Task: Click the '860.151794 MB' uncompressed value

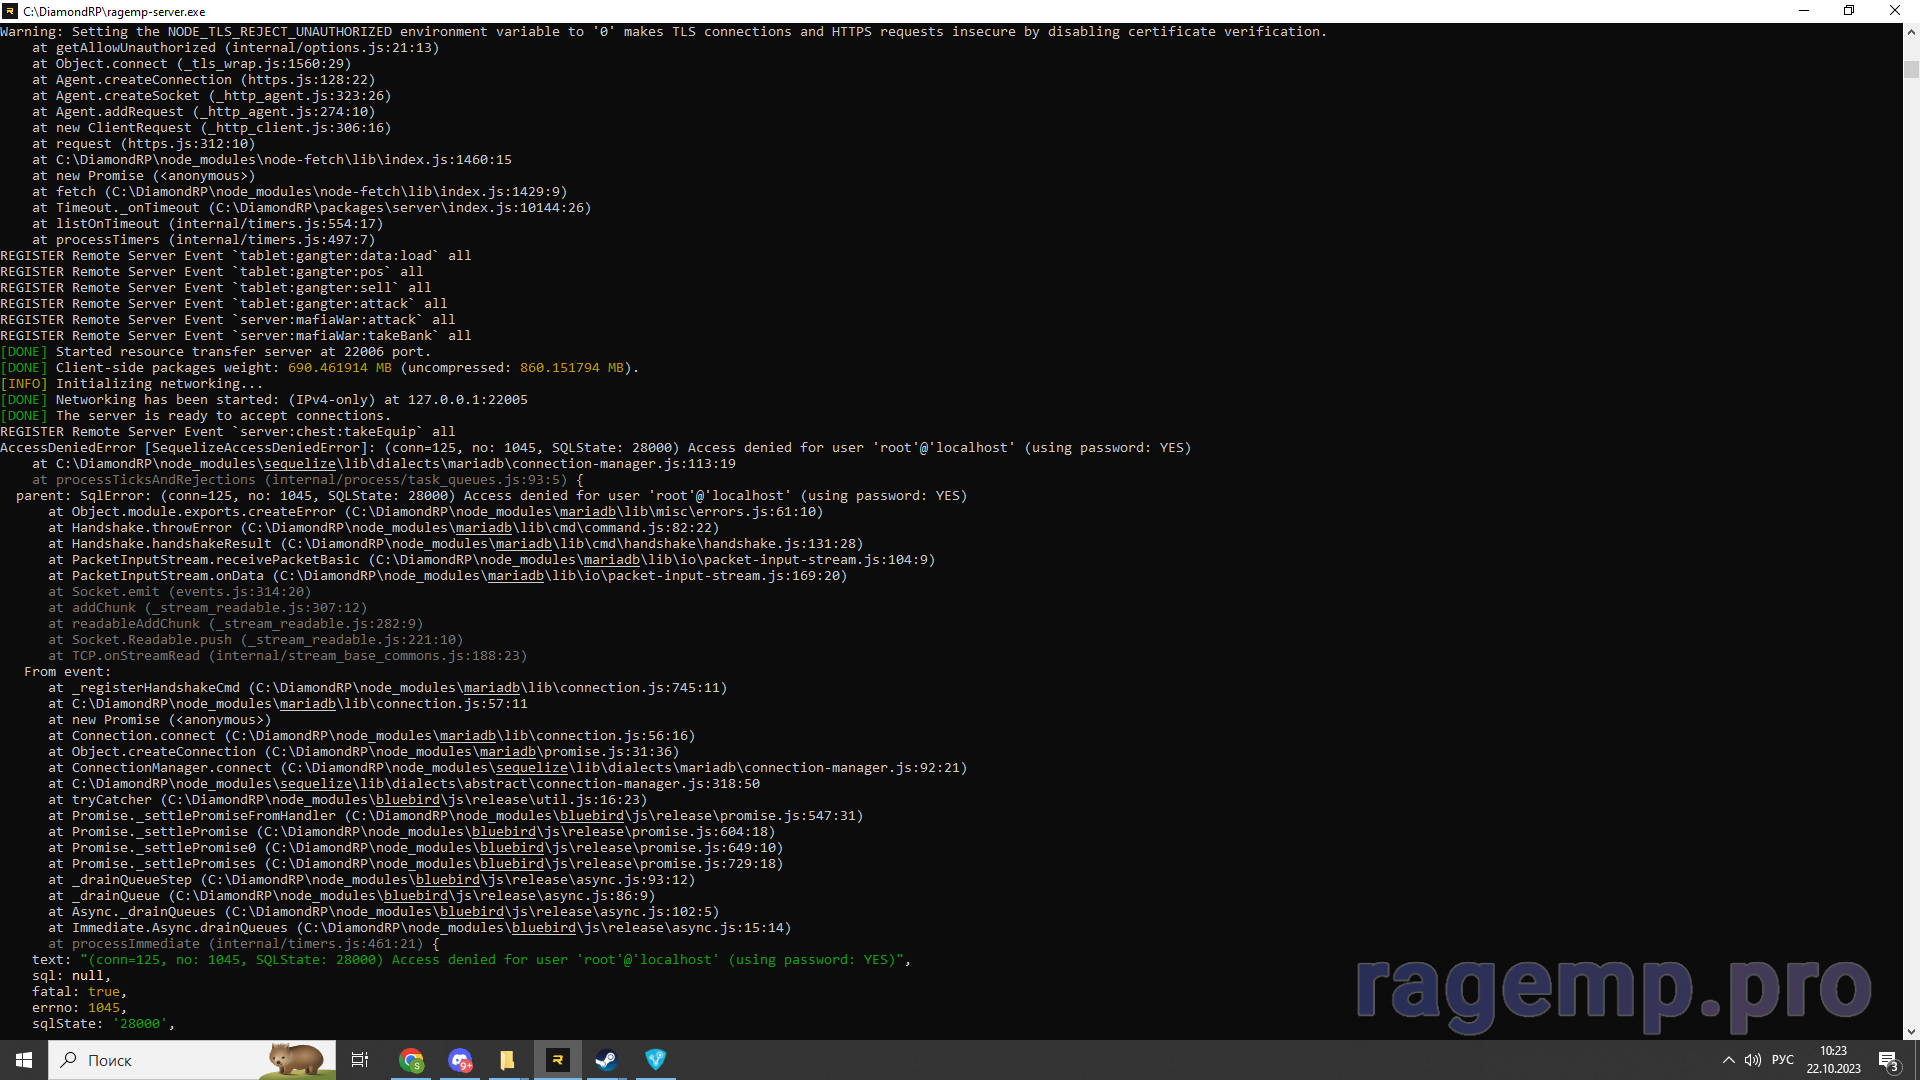Action: 572,368
